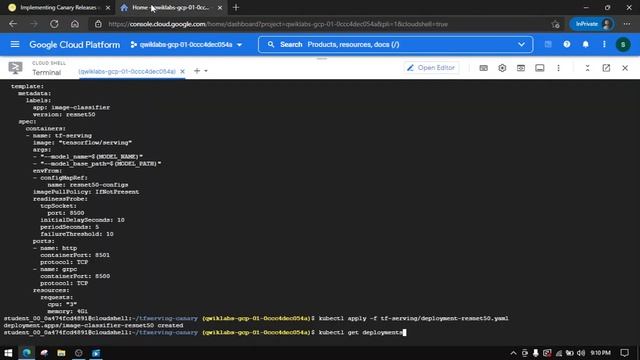This screenshot has height=360, width=640.
Task: Click the 'memory: 4Gi' line
Action: [67, 311]
